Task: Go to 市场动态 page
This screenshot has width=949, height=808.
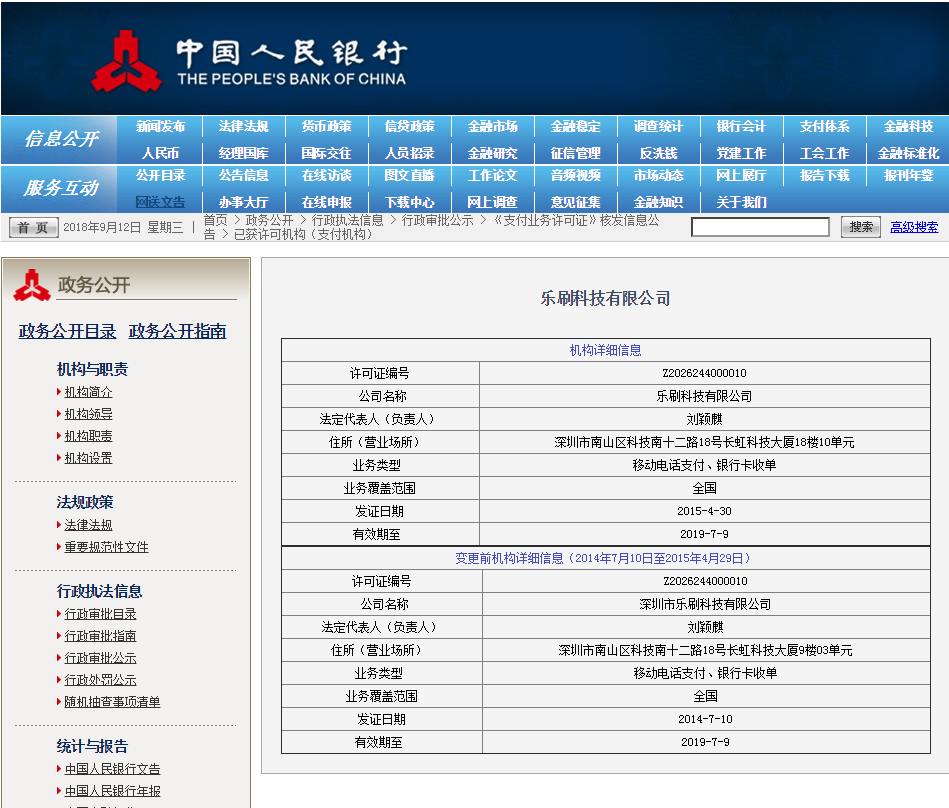Action: click(658, 176)
